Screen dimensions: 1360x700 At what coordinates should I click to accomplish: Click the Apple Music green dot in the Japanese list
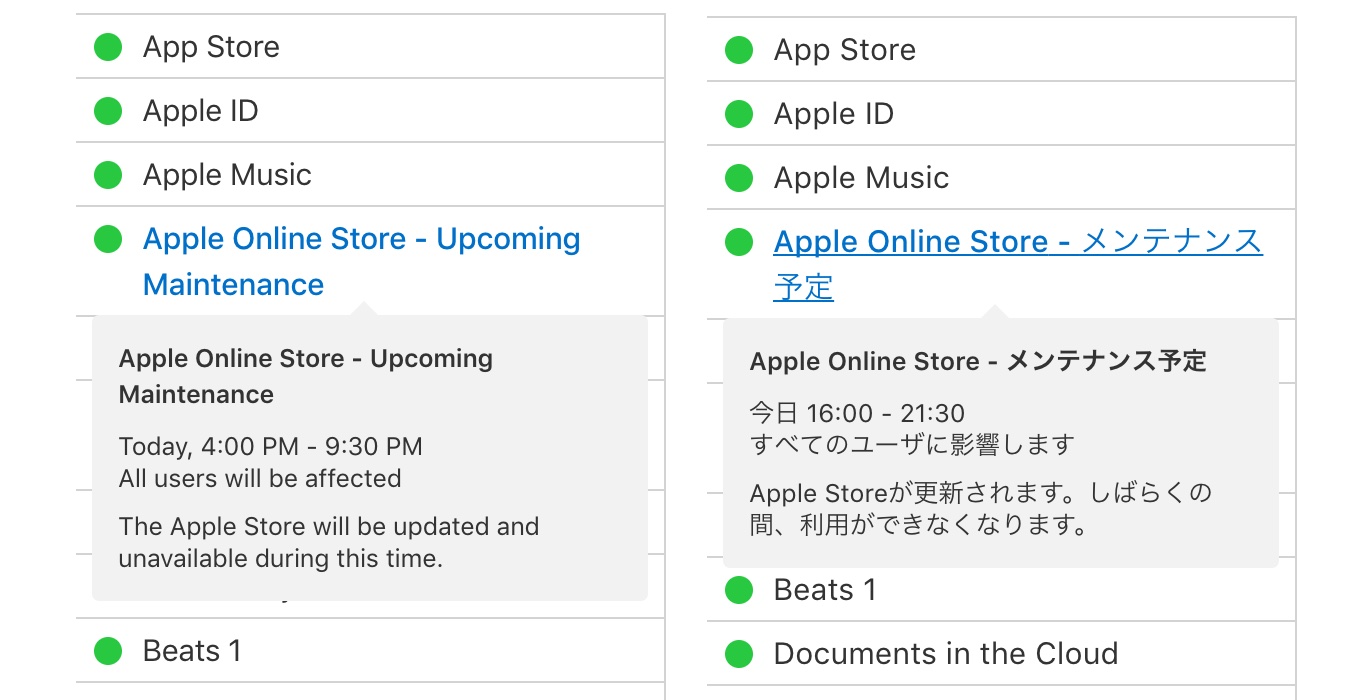[x=739, y=178]
